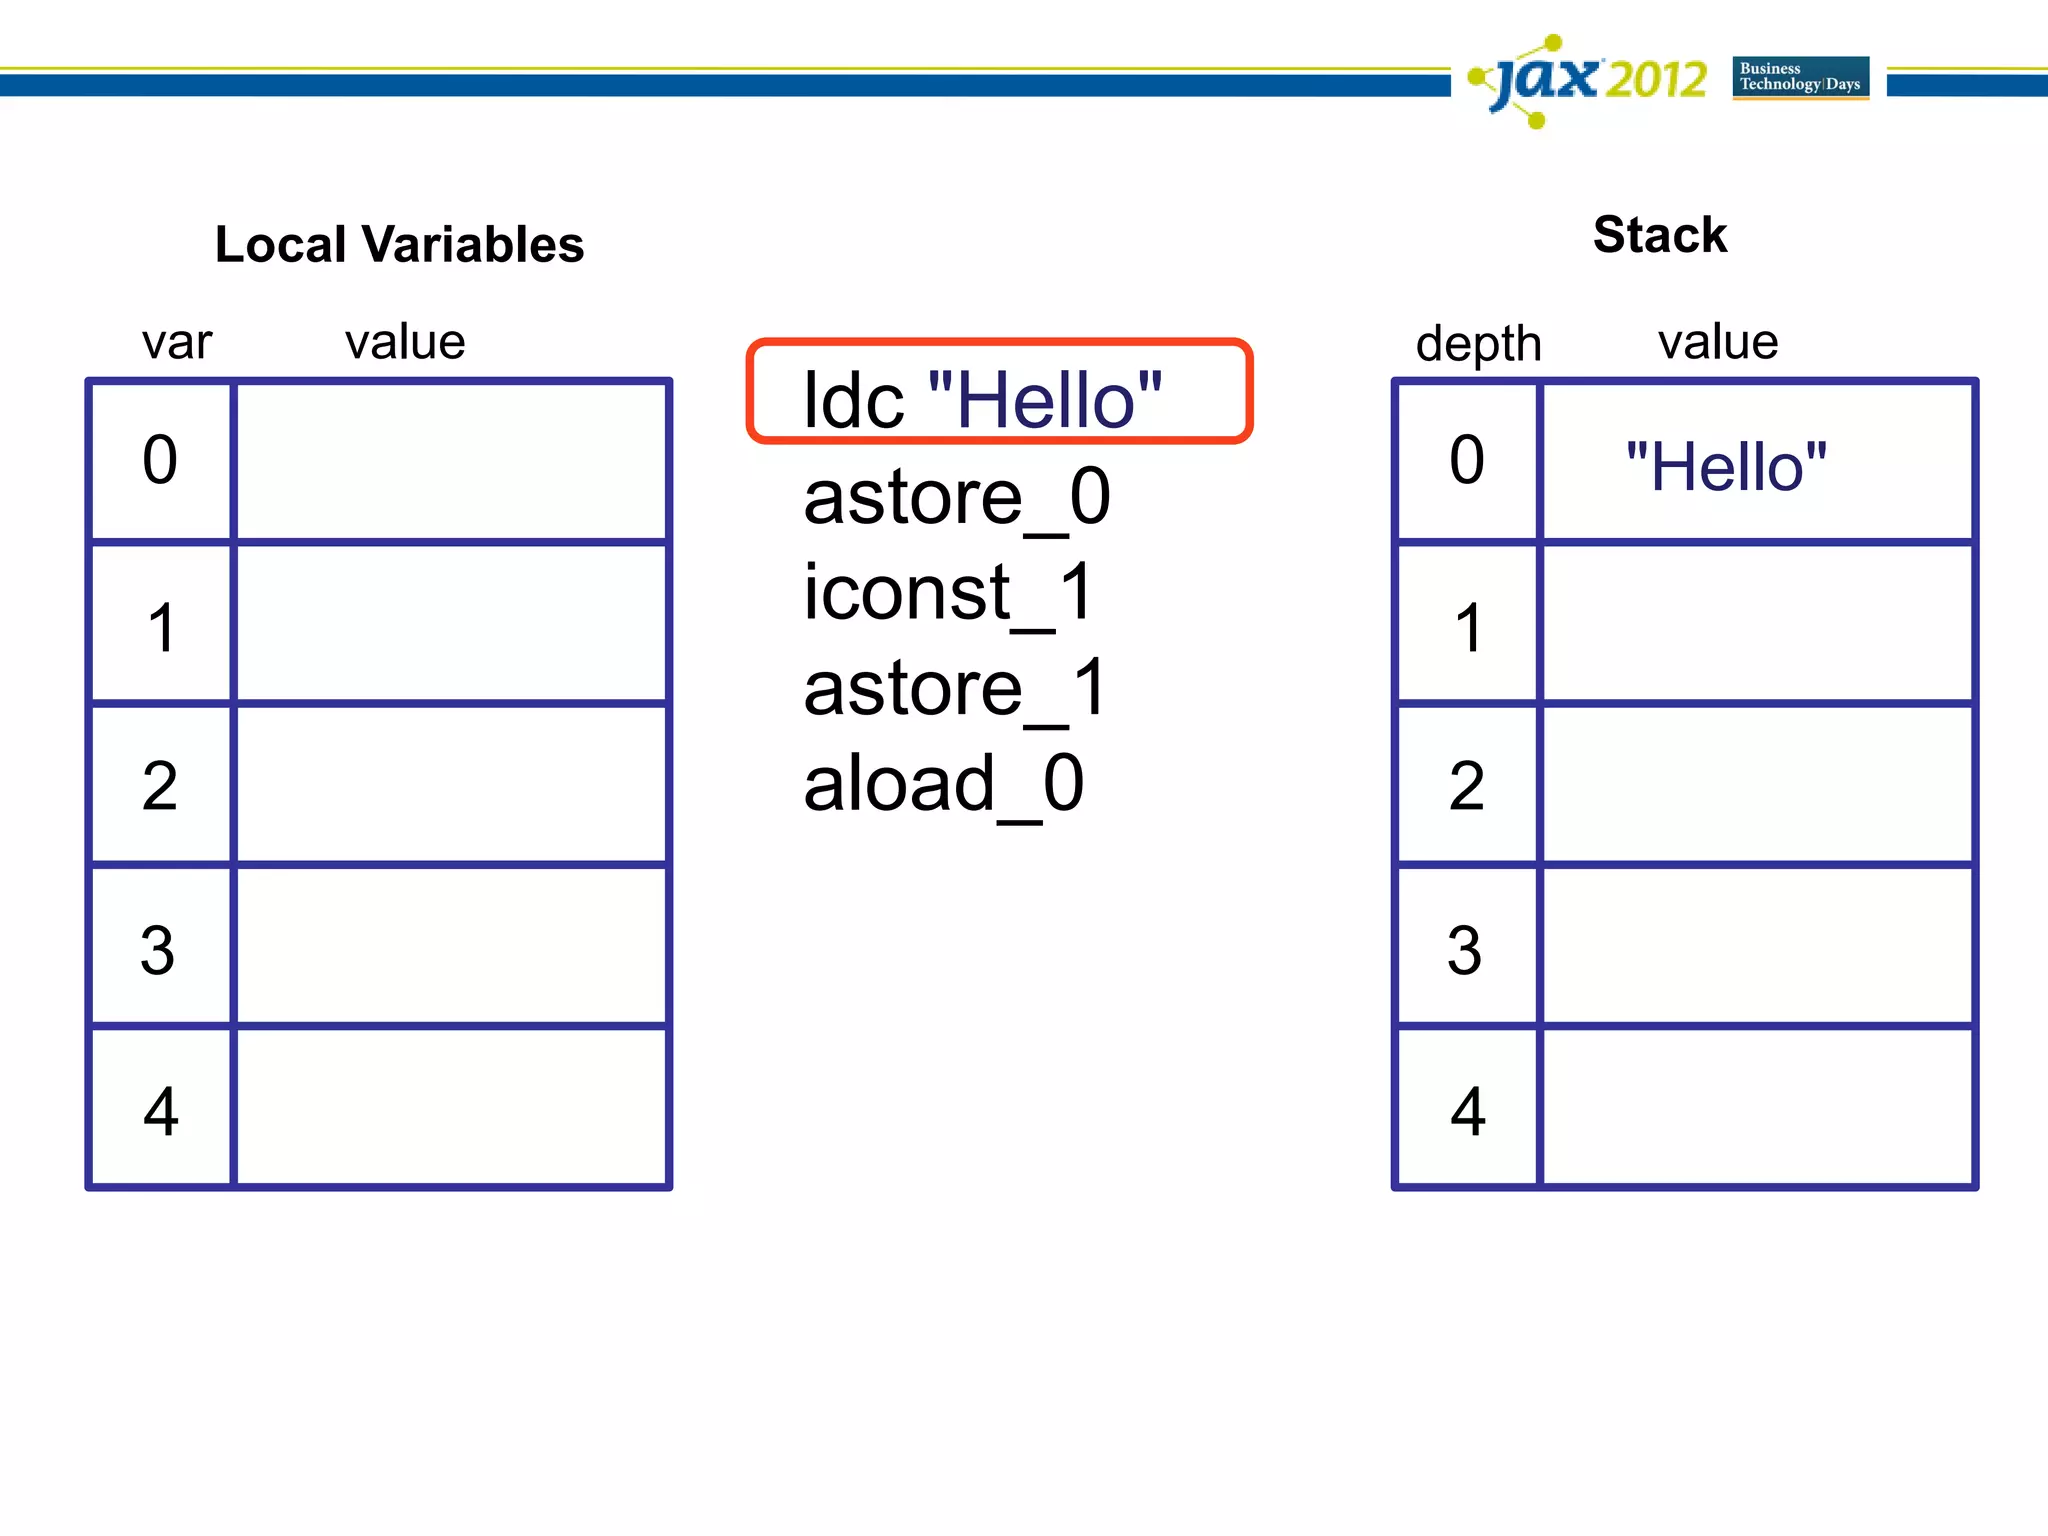2048x1536 pixels.
Task: Click the Stack heading
Action: pos(1659,235)
